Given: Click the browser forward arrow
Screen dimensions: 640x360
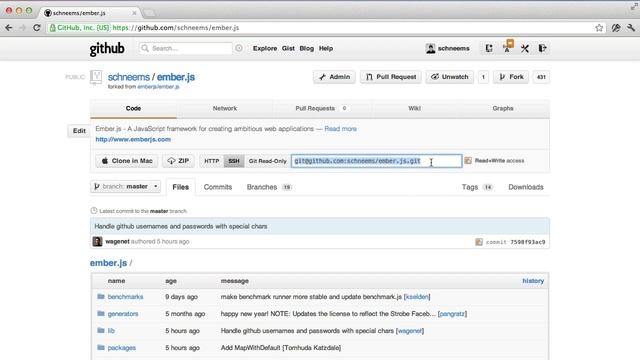Looking at the screenshot, I should [23, 28].
